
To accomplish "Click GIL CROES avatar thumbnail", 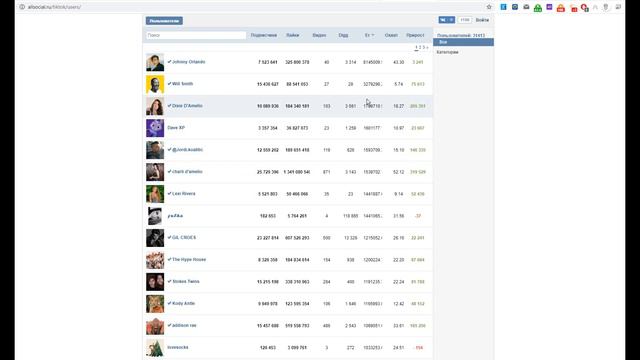I will click(x=155, y=238).
